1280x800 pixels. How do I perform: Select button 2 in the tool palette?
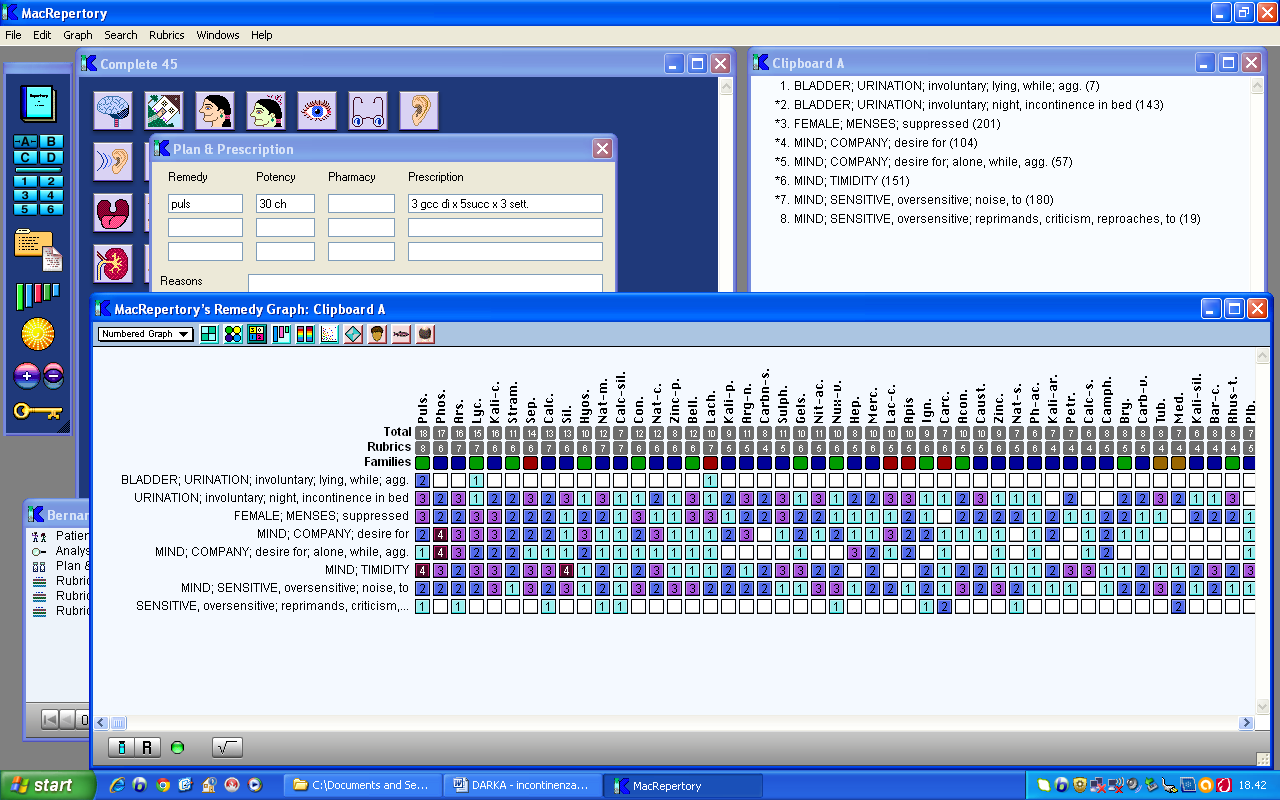coord(51,182)
